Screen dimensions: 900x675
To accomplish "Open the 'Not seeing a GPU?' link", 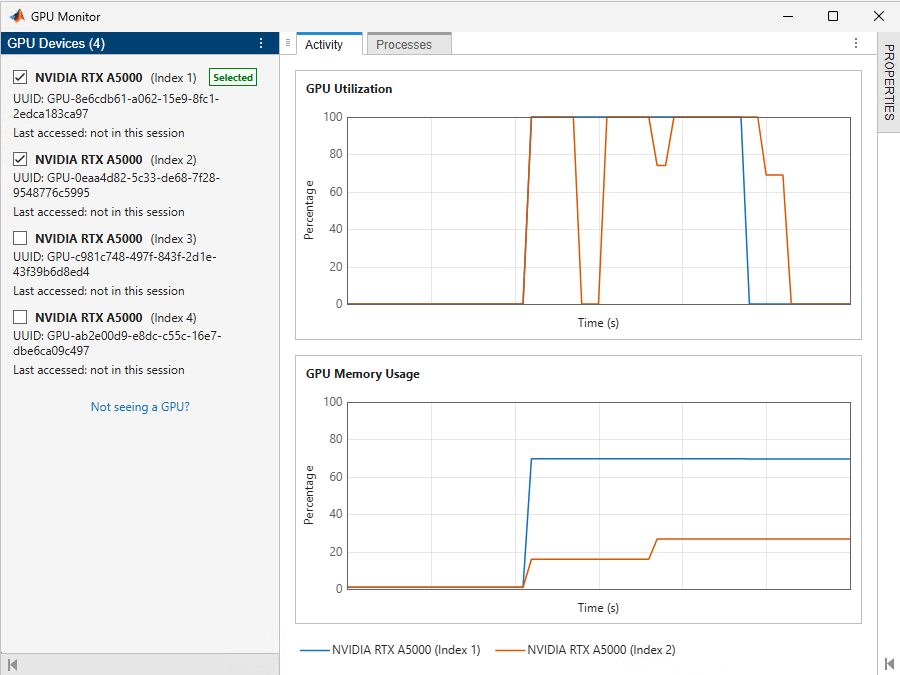I will 140,407.
